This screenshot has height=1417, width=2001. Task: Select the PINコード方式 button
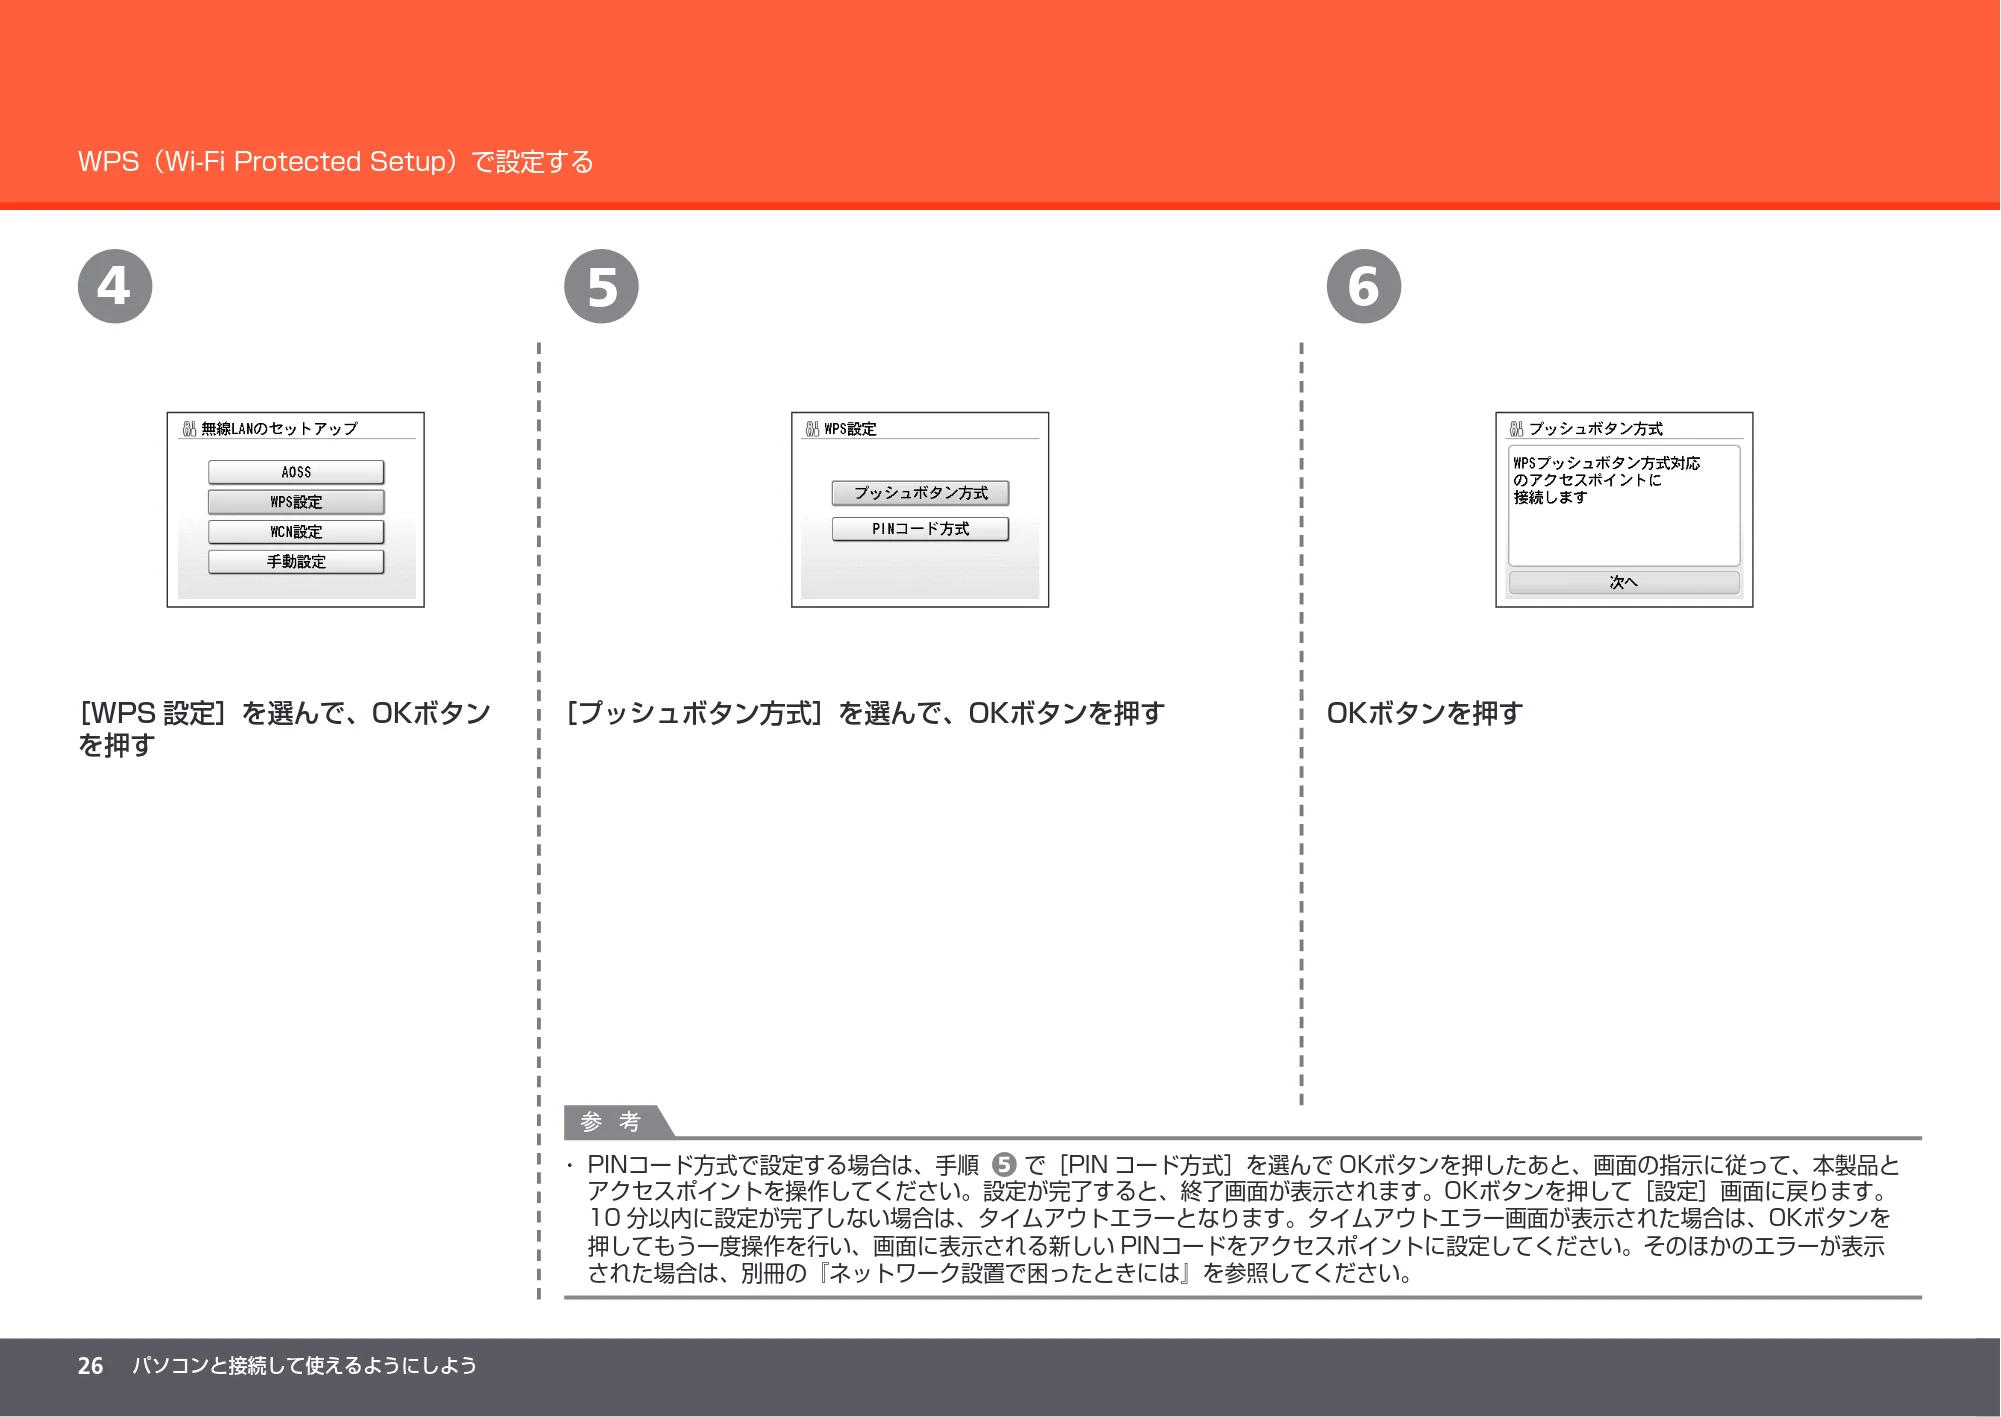pyautogui.click(x=920, y=529)
